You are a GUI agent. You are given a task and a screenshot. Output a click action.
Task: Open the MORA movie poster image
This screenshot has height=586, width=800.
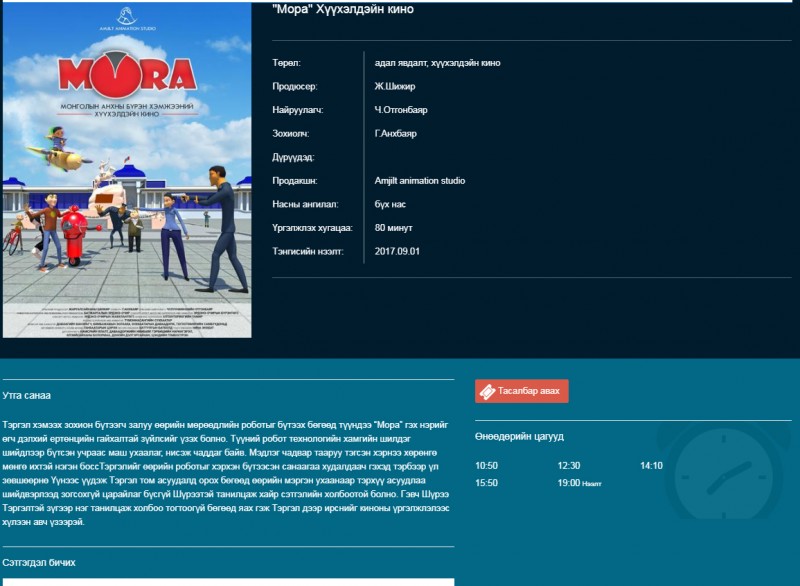tap(127, 170)
